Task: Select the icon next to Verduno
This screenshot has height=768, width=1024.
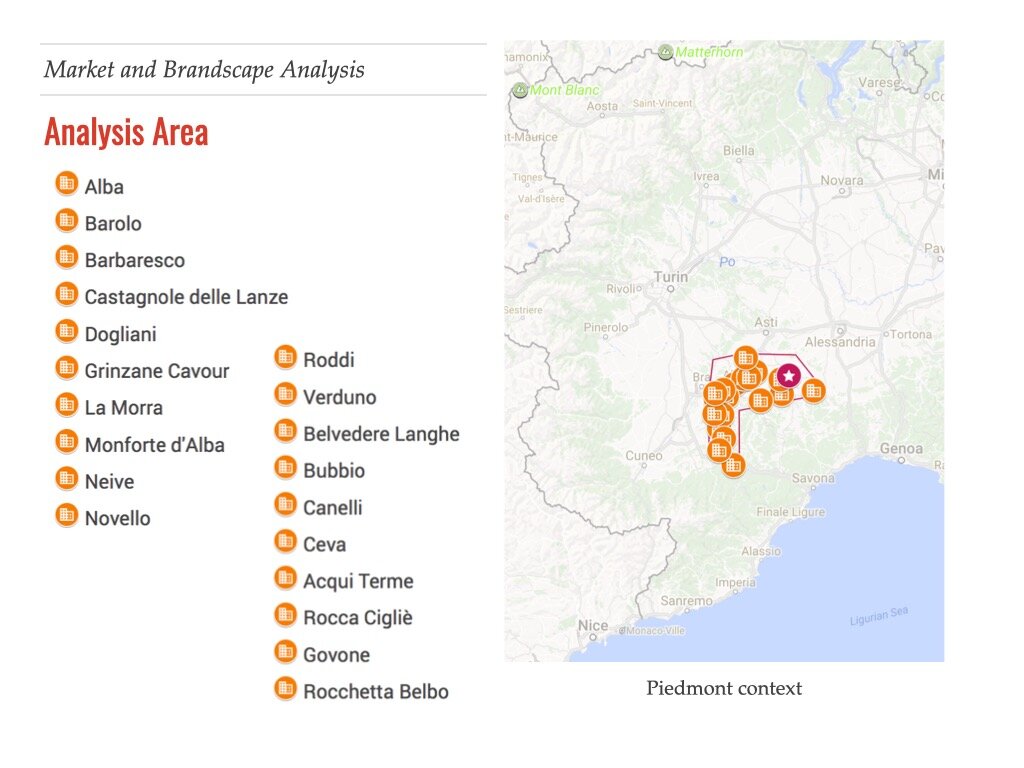Action: (285, 394)
